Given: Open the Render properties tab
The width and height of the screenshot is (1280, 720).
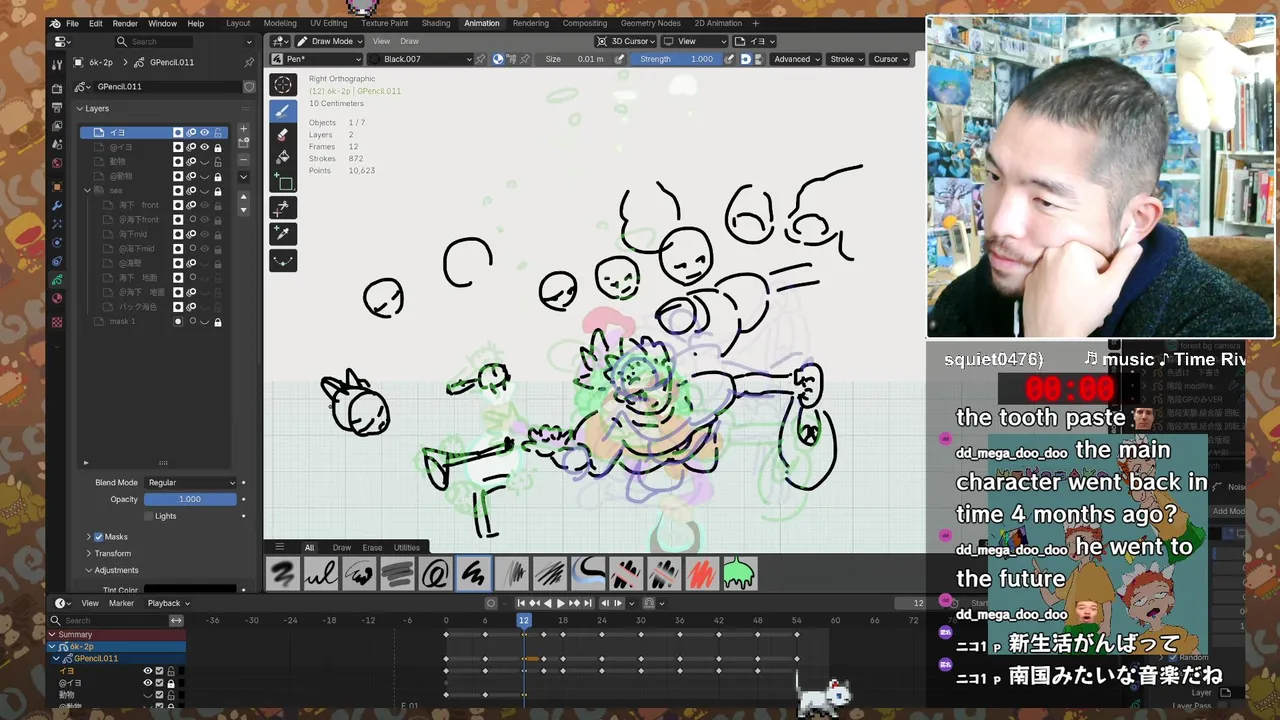Looking at the screenshot, I should (x=57, y=89).
